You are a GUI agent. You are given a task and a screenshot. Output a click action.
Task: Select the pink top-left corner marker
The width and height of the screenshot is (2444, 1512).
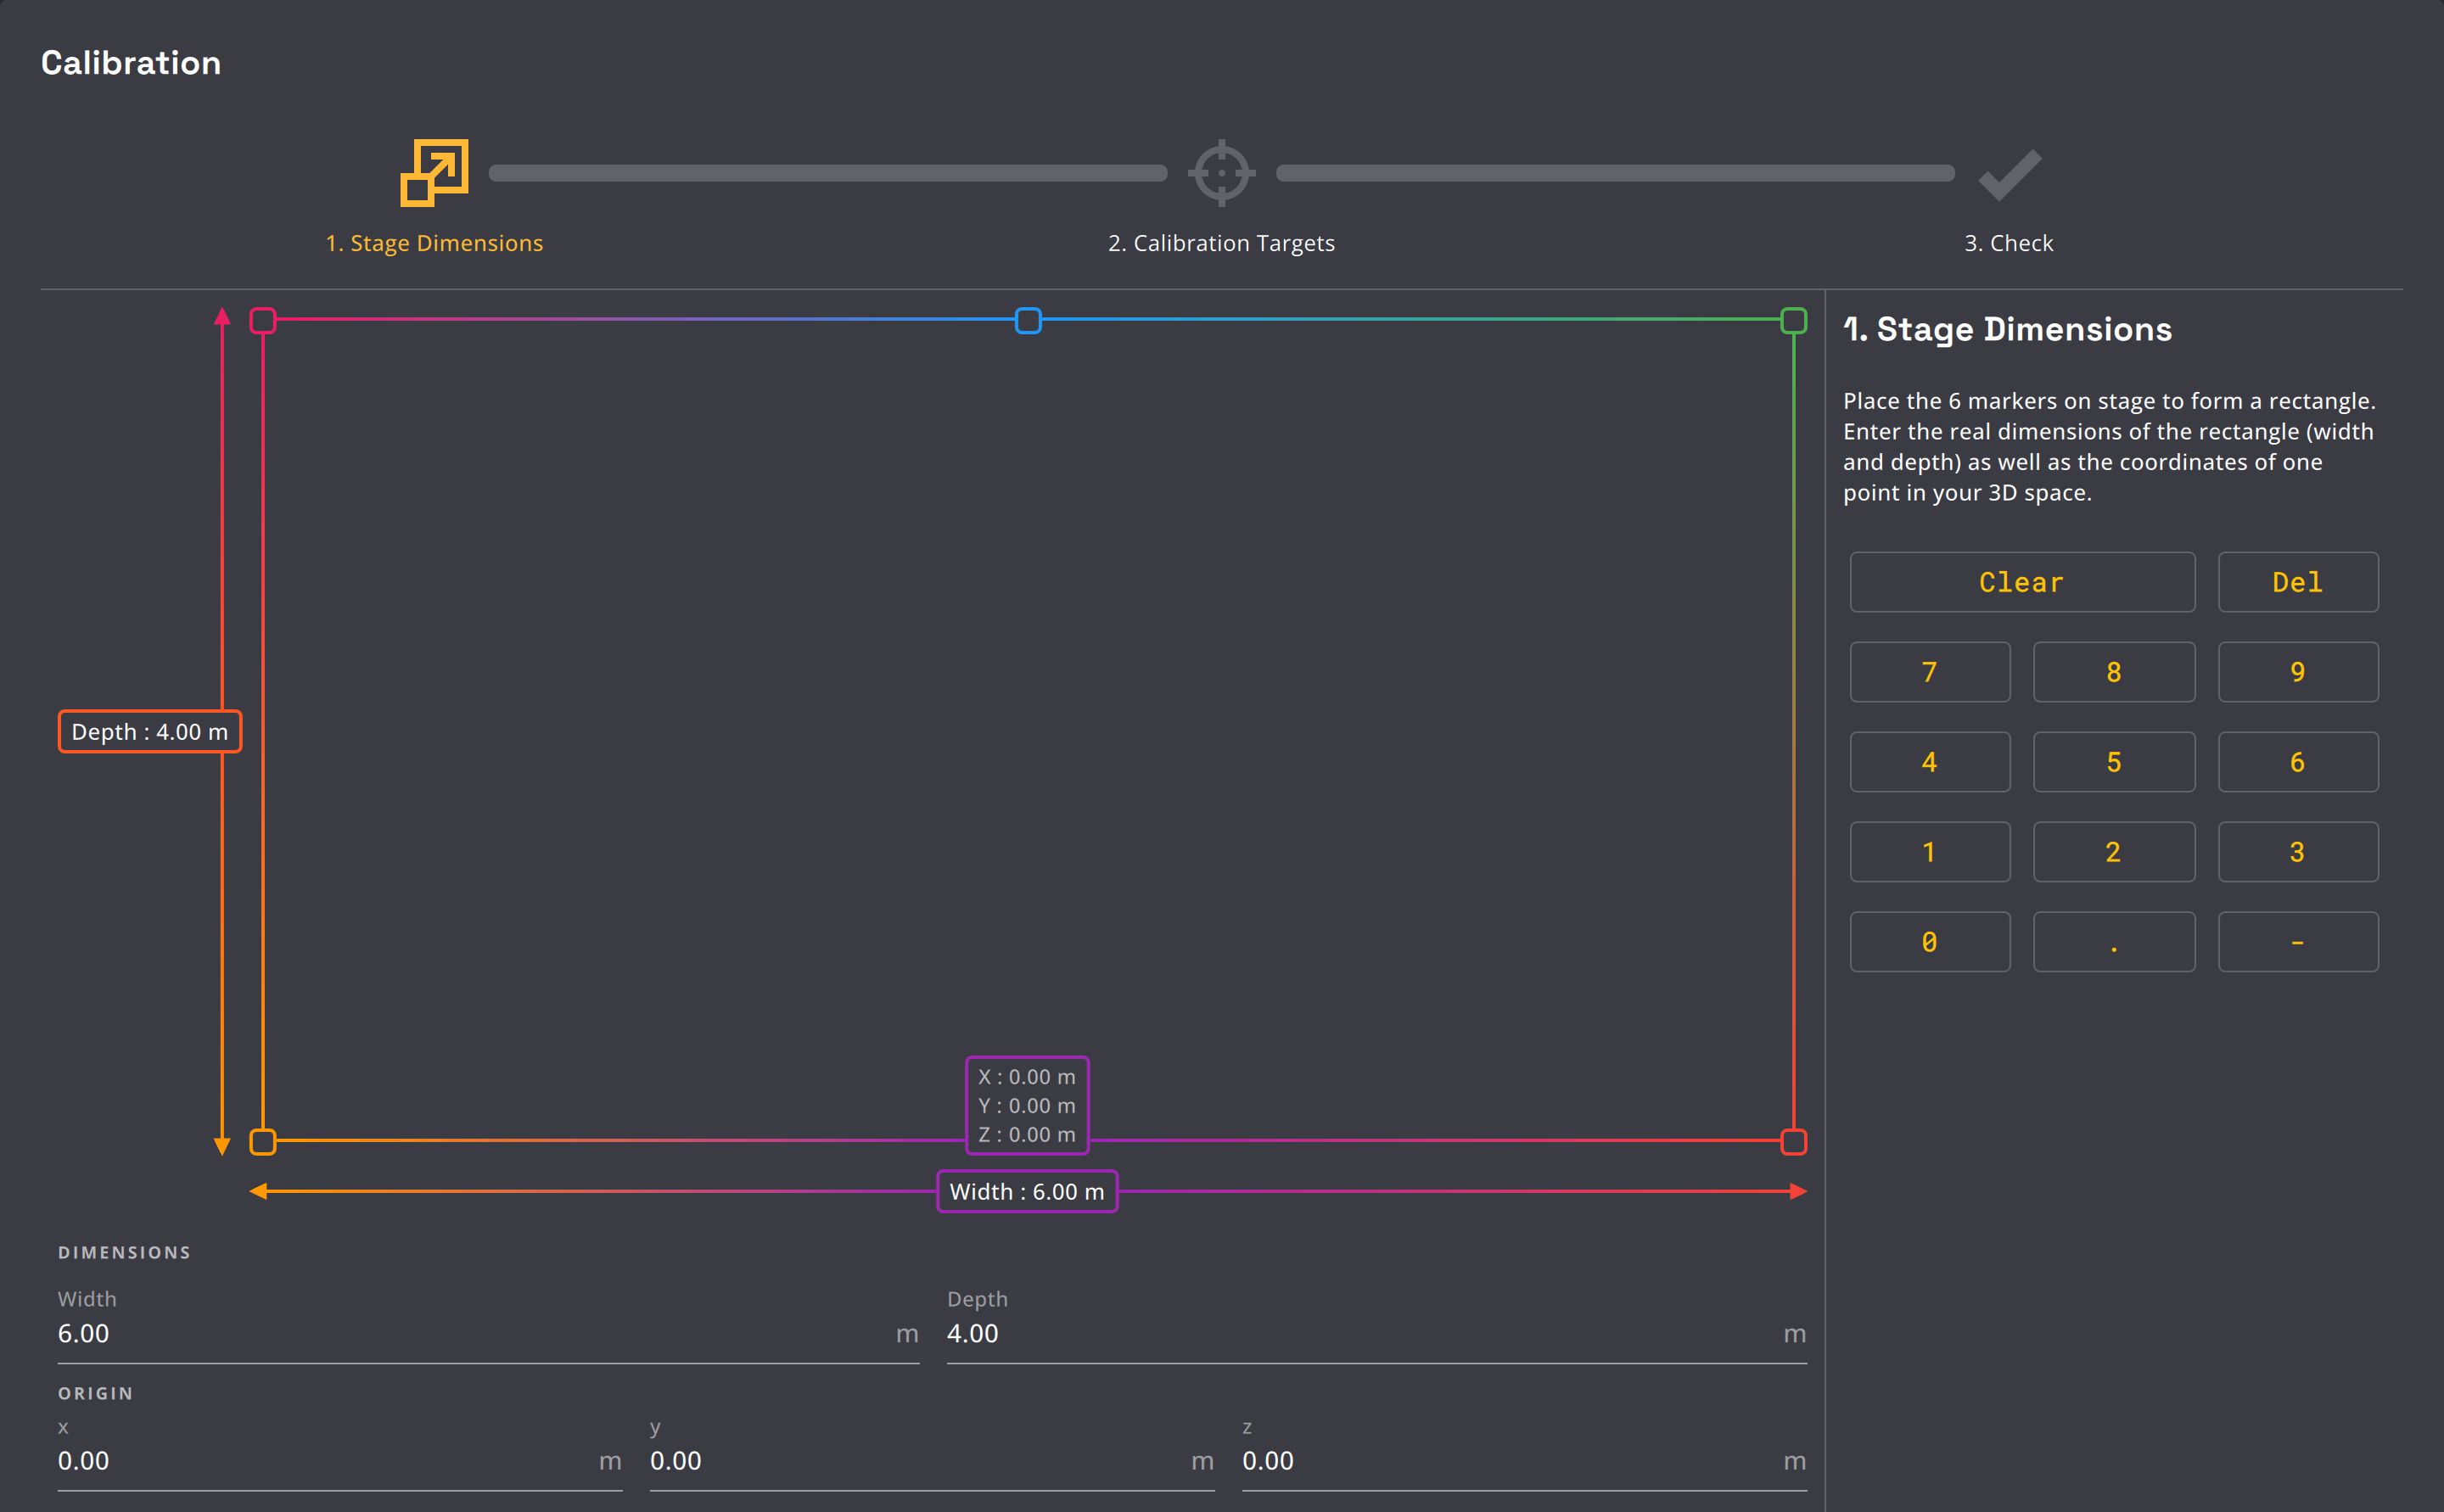[263, 320]
